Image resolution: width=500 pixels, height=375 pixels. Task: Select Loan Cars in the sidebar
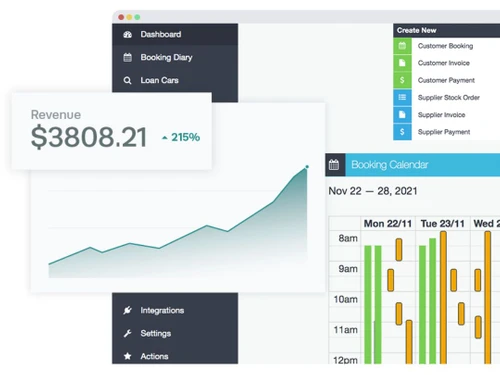[x=175, y=80]
